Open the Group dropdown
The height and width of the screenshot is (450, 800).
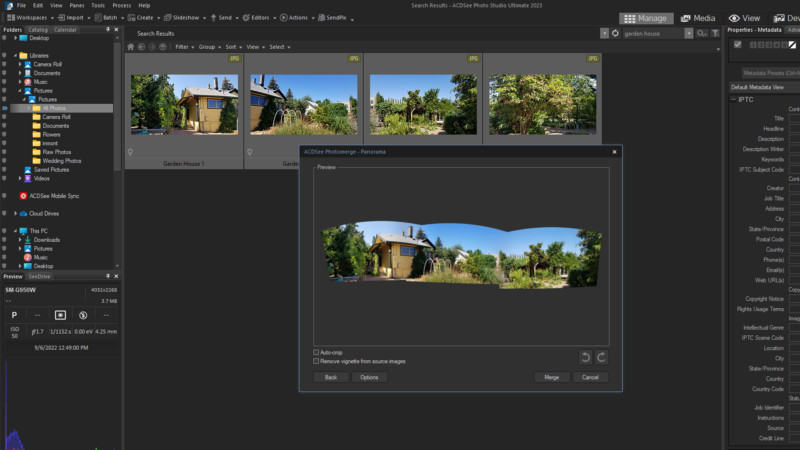(210, 47)
